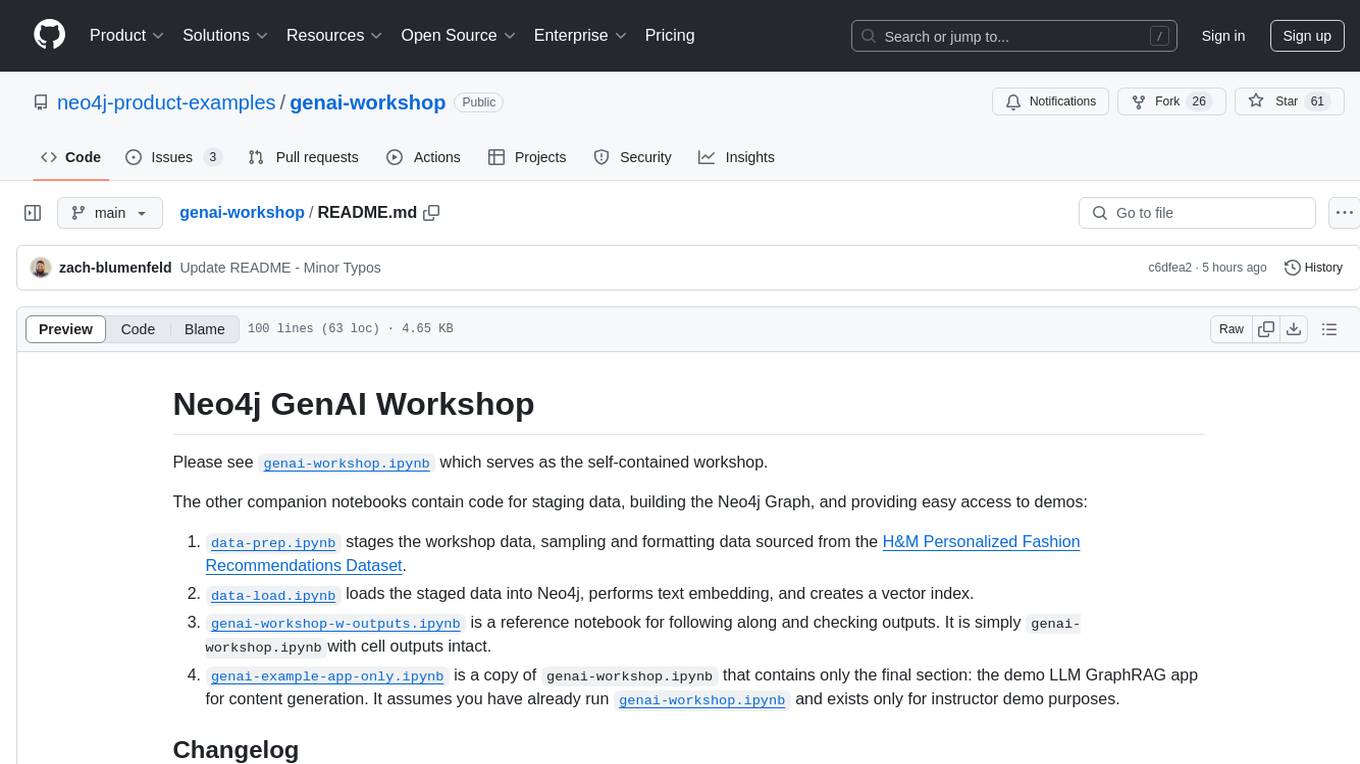Open genai-example-app-only.ipynb link
The height and width of the screenshot is (764, 1360).
click(327, 675)
